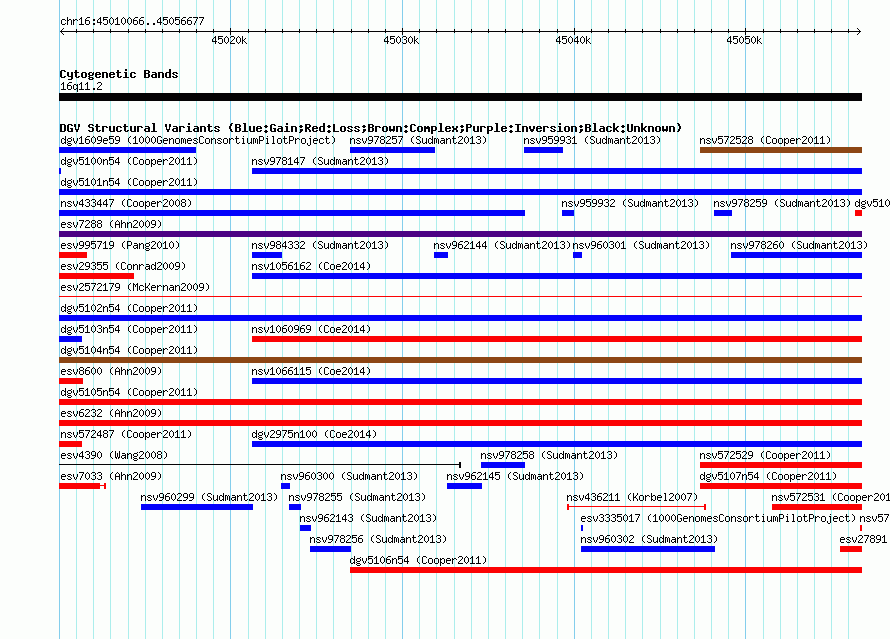Click the nsv959932 (Sudmant2013) label
The image size is (890, 639).
tap(630, 203)
